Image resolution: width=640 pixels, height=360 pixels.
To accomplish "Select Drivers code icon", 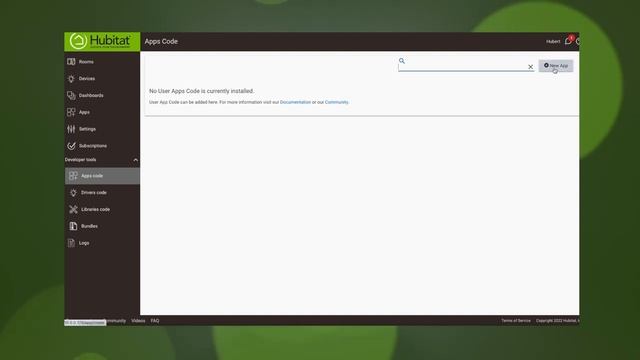I will pyautogui.click(x=73, y=193).
